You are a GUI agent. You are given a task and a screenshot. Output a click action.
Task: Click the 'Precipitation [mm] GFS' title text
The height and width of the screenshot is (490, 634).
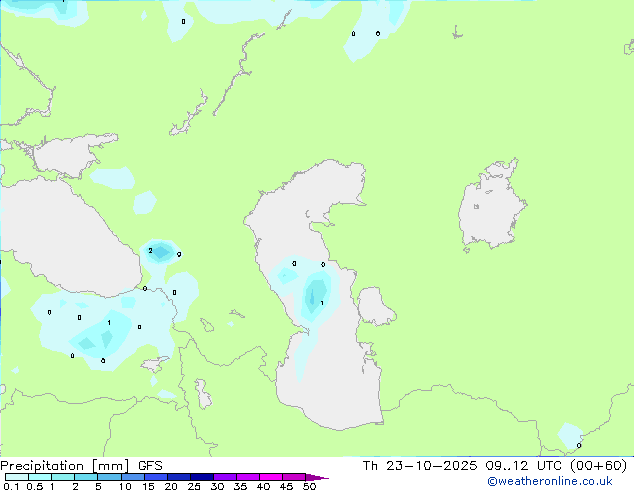pos(81,466)
